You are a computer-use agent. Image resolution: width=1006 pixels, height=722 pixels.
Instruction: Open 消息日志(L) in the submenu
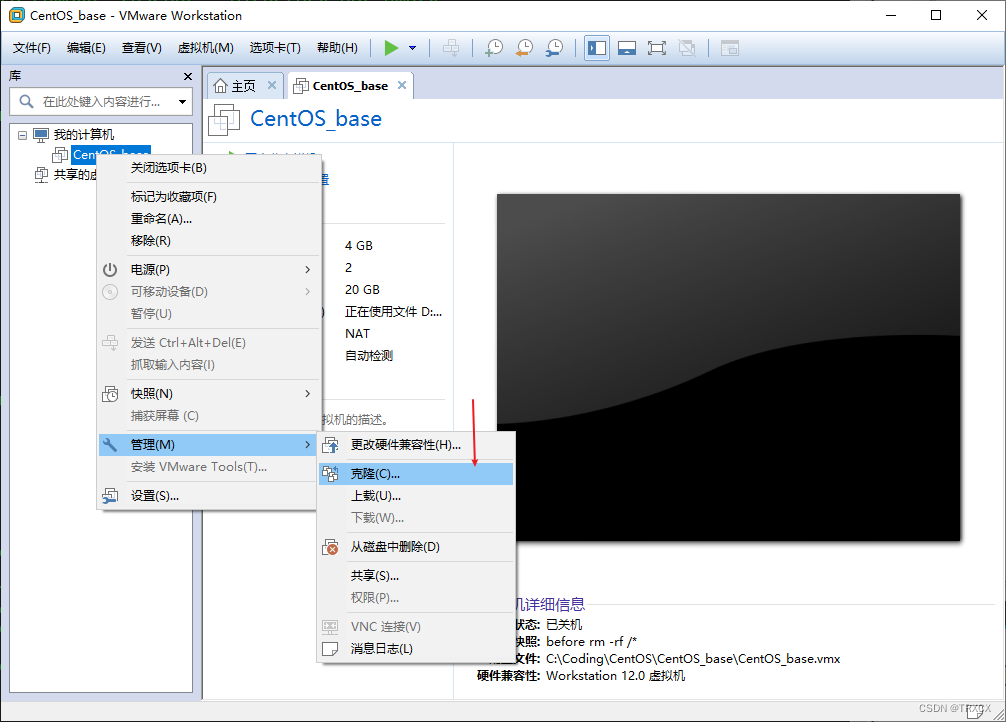(416, 649)
